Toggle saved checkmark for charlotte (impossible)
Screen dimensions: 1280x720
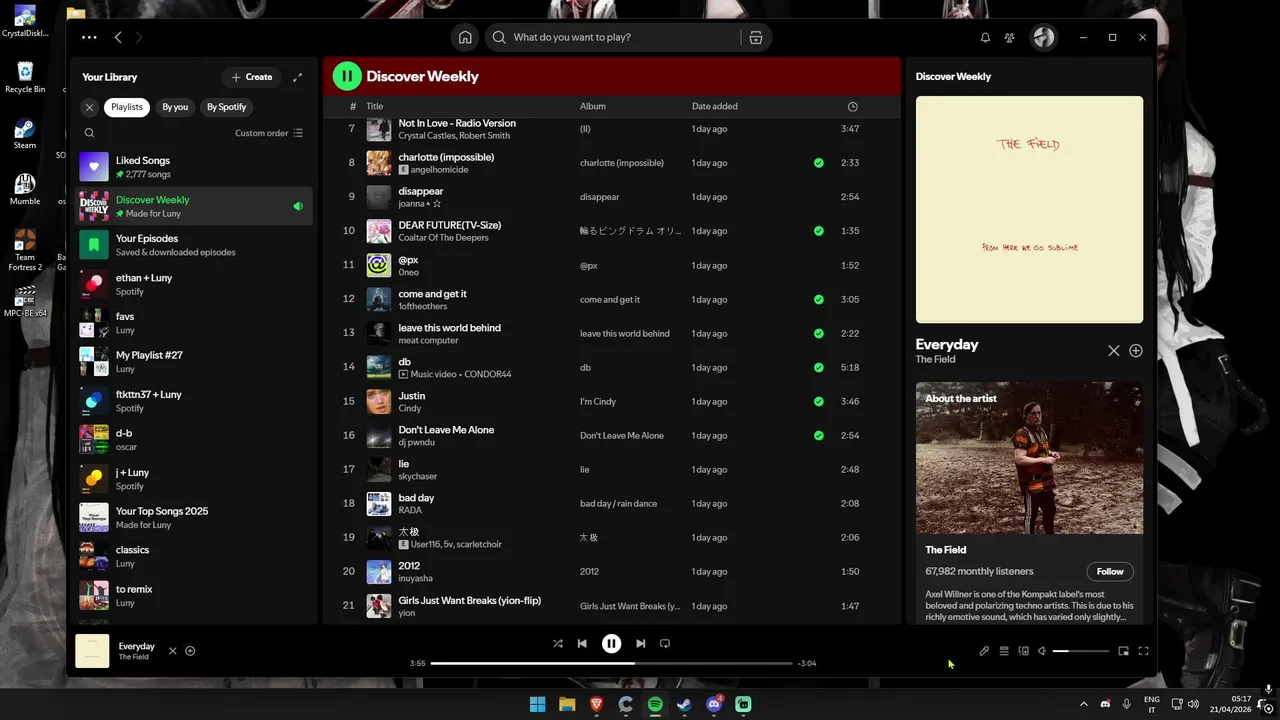pyautogui.click(x=819, y=163)
